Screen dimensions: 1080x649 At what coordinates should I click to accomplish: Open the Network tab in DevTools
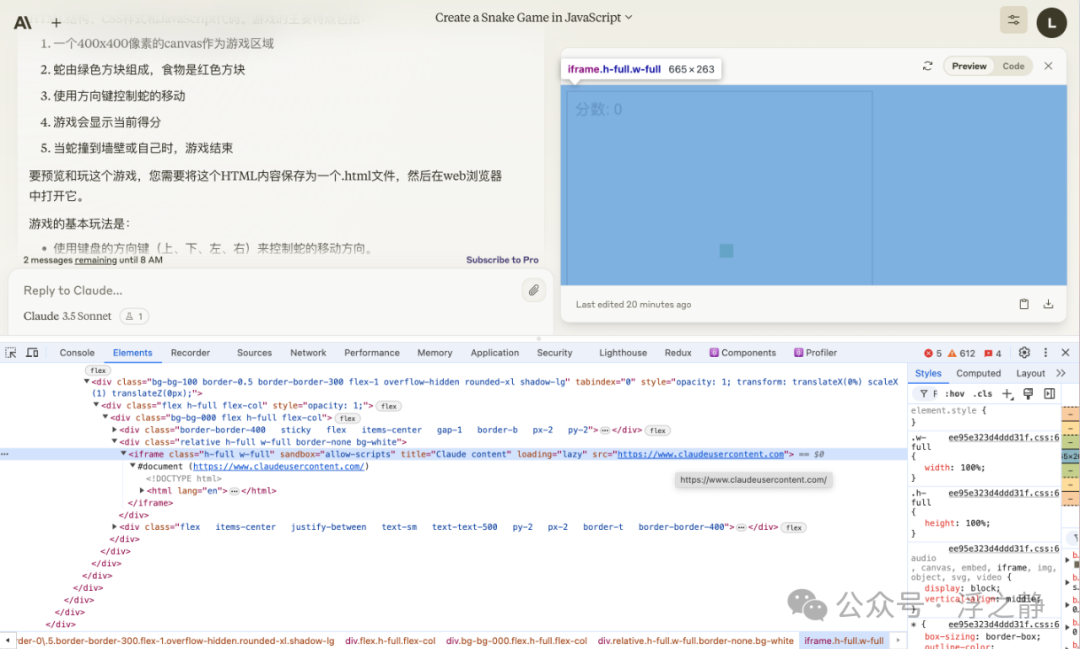[308, 353]
